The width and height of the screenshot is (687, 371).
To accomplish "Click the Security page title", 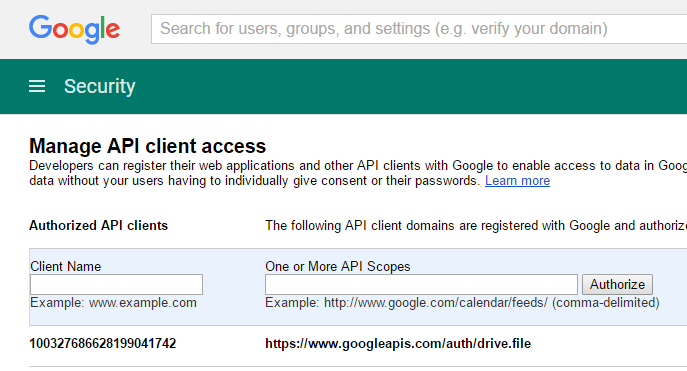I will click(x=99, y=86).
